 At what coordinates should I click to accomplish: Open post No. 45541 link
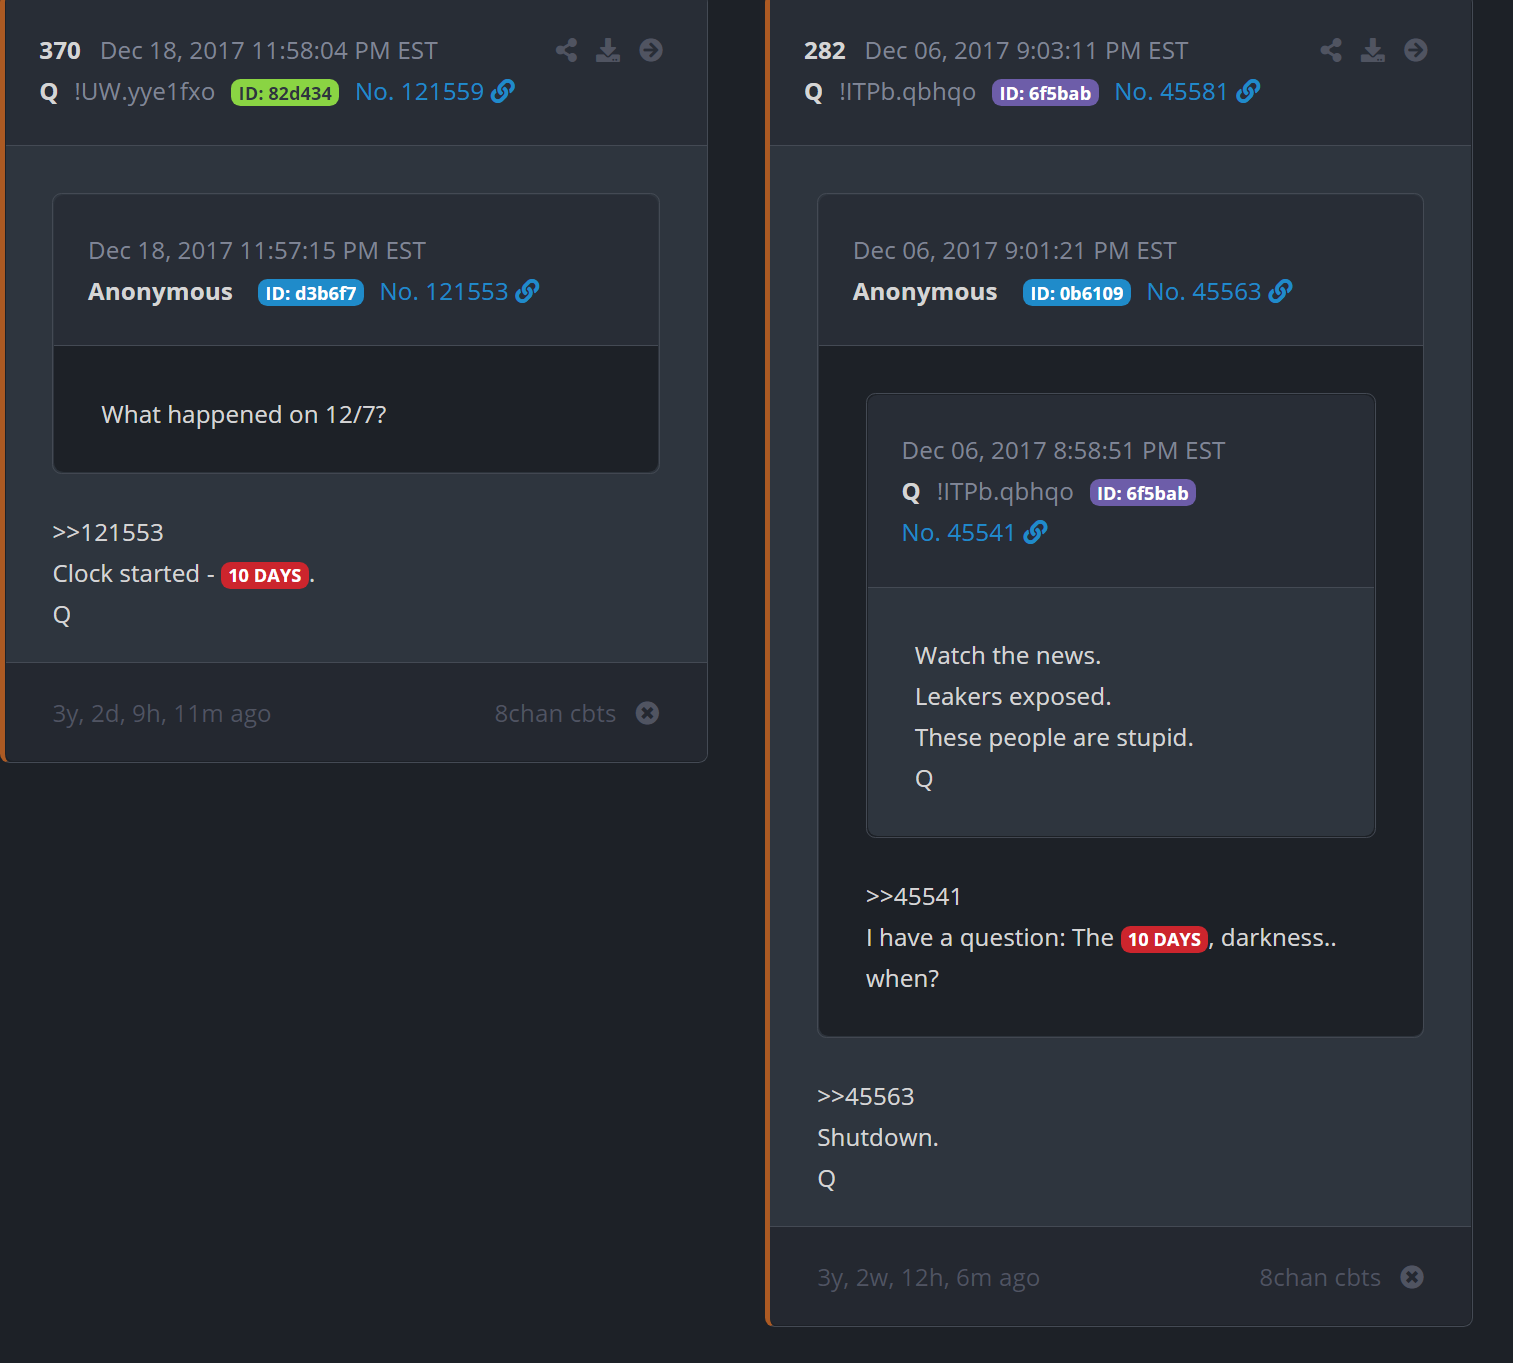(x=958, y=533)
